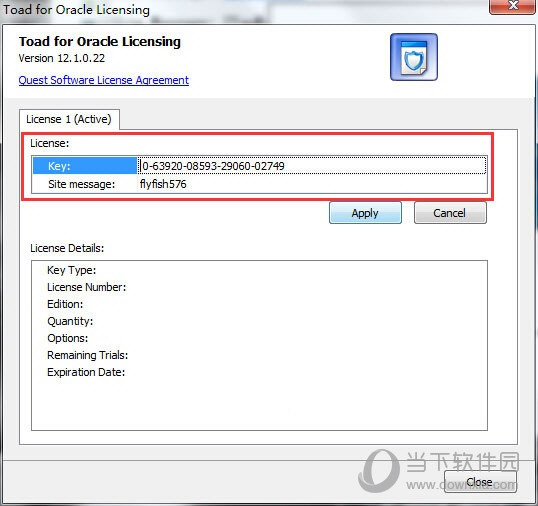Click the License Number: details row
This screenshot has width=538, height=506.
pyautogui.click(x=86, y=287)
